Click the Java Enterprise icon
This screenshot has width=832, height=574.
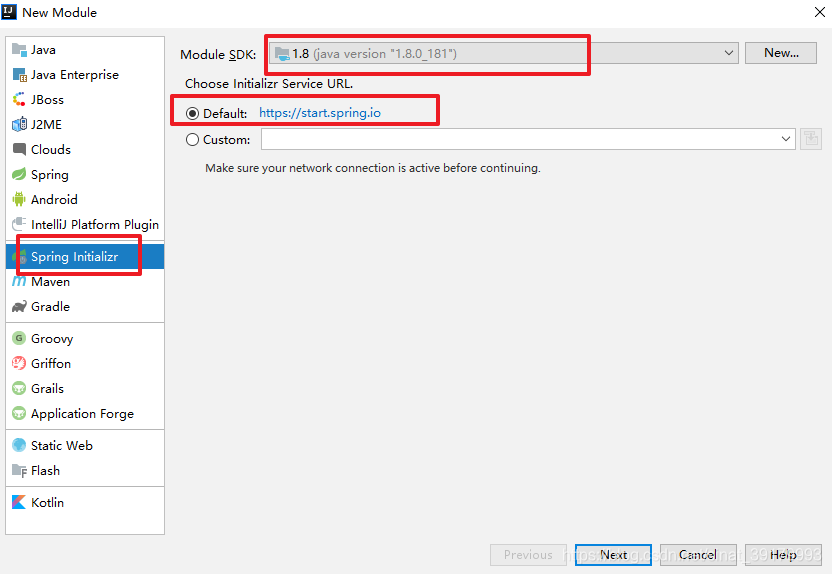(x=19, y=75)
